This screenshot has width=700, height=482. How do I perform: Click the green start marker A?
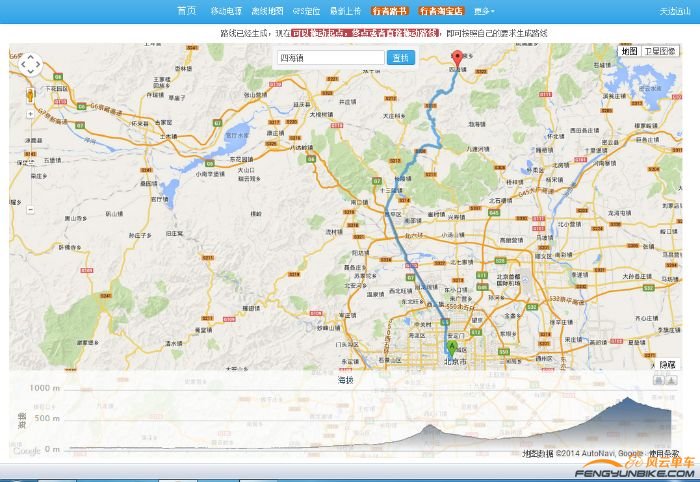pos(451,347)
